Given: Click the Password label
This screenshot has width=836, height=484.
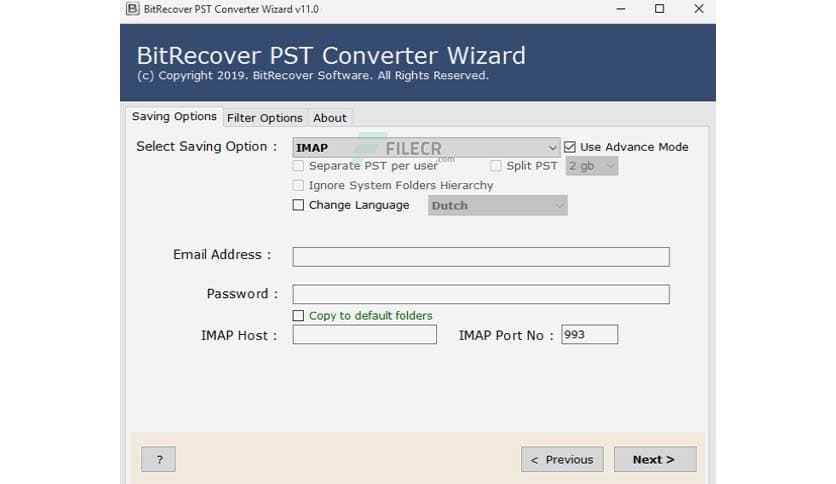Looking at the screenshot, I should click(x=242, y=294).
